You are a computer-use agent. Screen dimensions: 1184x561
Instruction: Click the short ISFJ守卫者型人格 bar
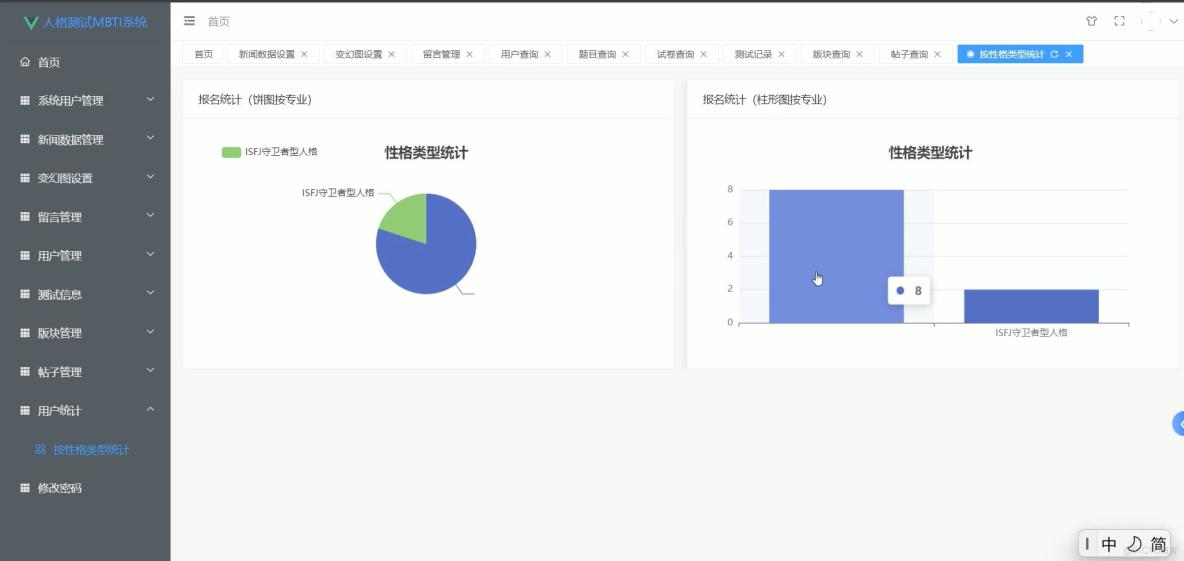click(x=1031, y=306)
